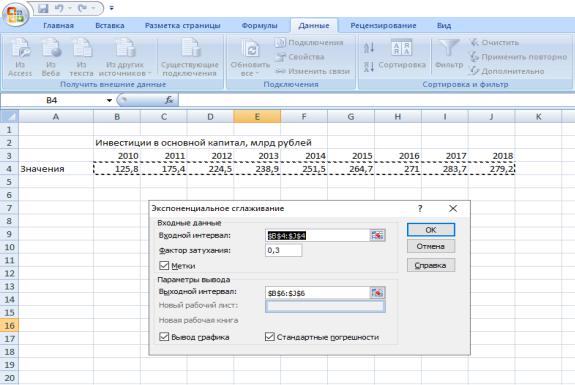Switch to the Вид tab

[x=444, y=26]
